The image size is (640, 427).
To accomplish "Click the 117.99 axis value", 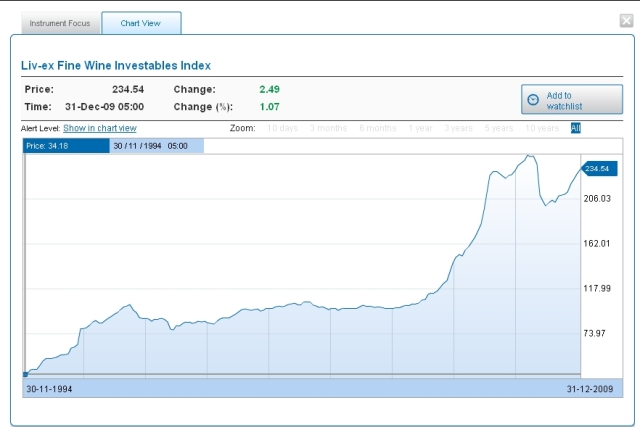I will (597, 289).
